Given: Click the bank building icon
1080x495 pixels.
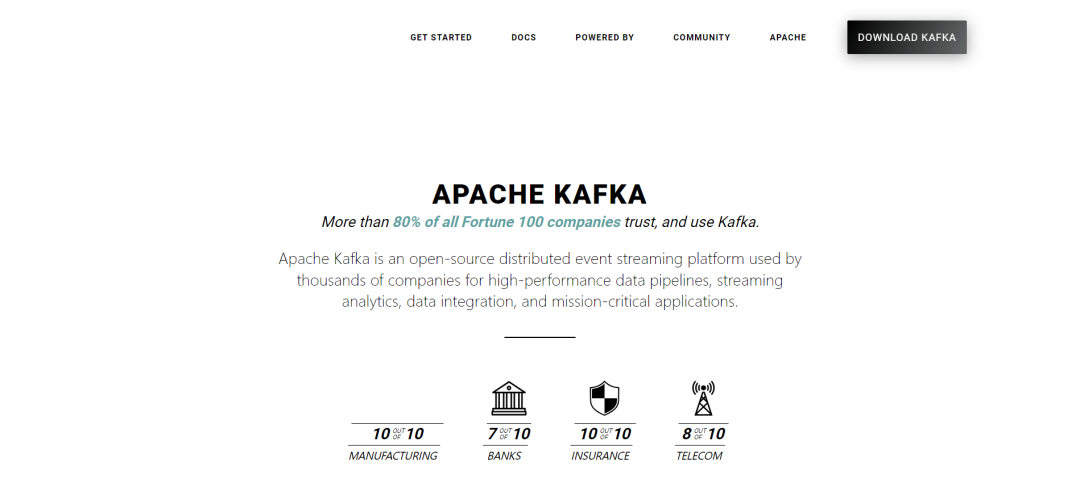Looking at the screenshot, I should point(509,398).
